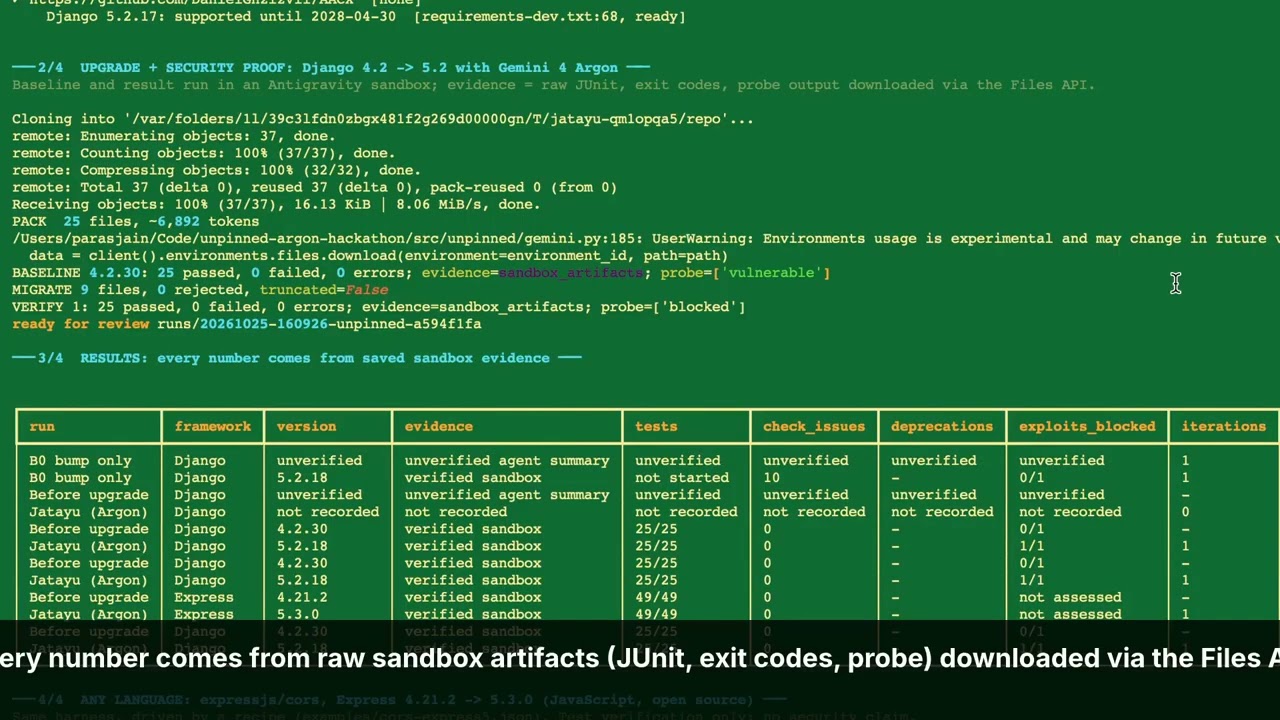The image size is (1280, 720).
Task: Click the 'framework' column header
Action: pos(213,426)
